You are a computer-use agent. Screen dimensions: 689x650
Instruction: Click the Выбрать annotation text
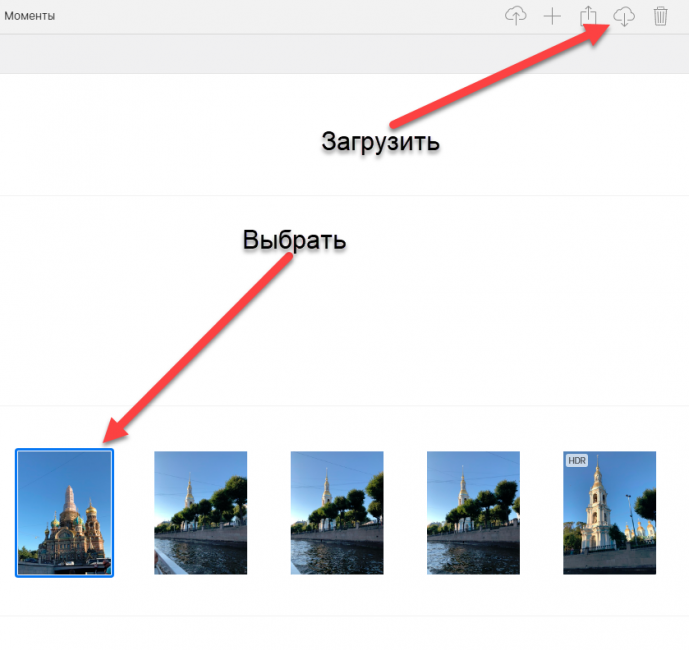295,240
